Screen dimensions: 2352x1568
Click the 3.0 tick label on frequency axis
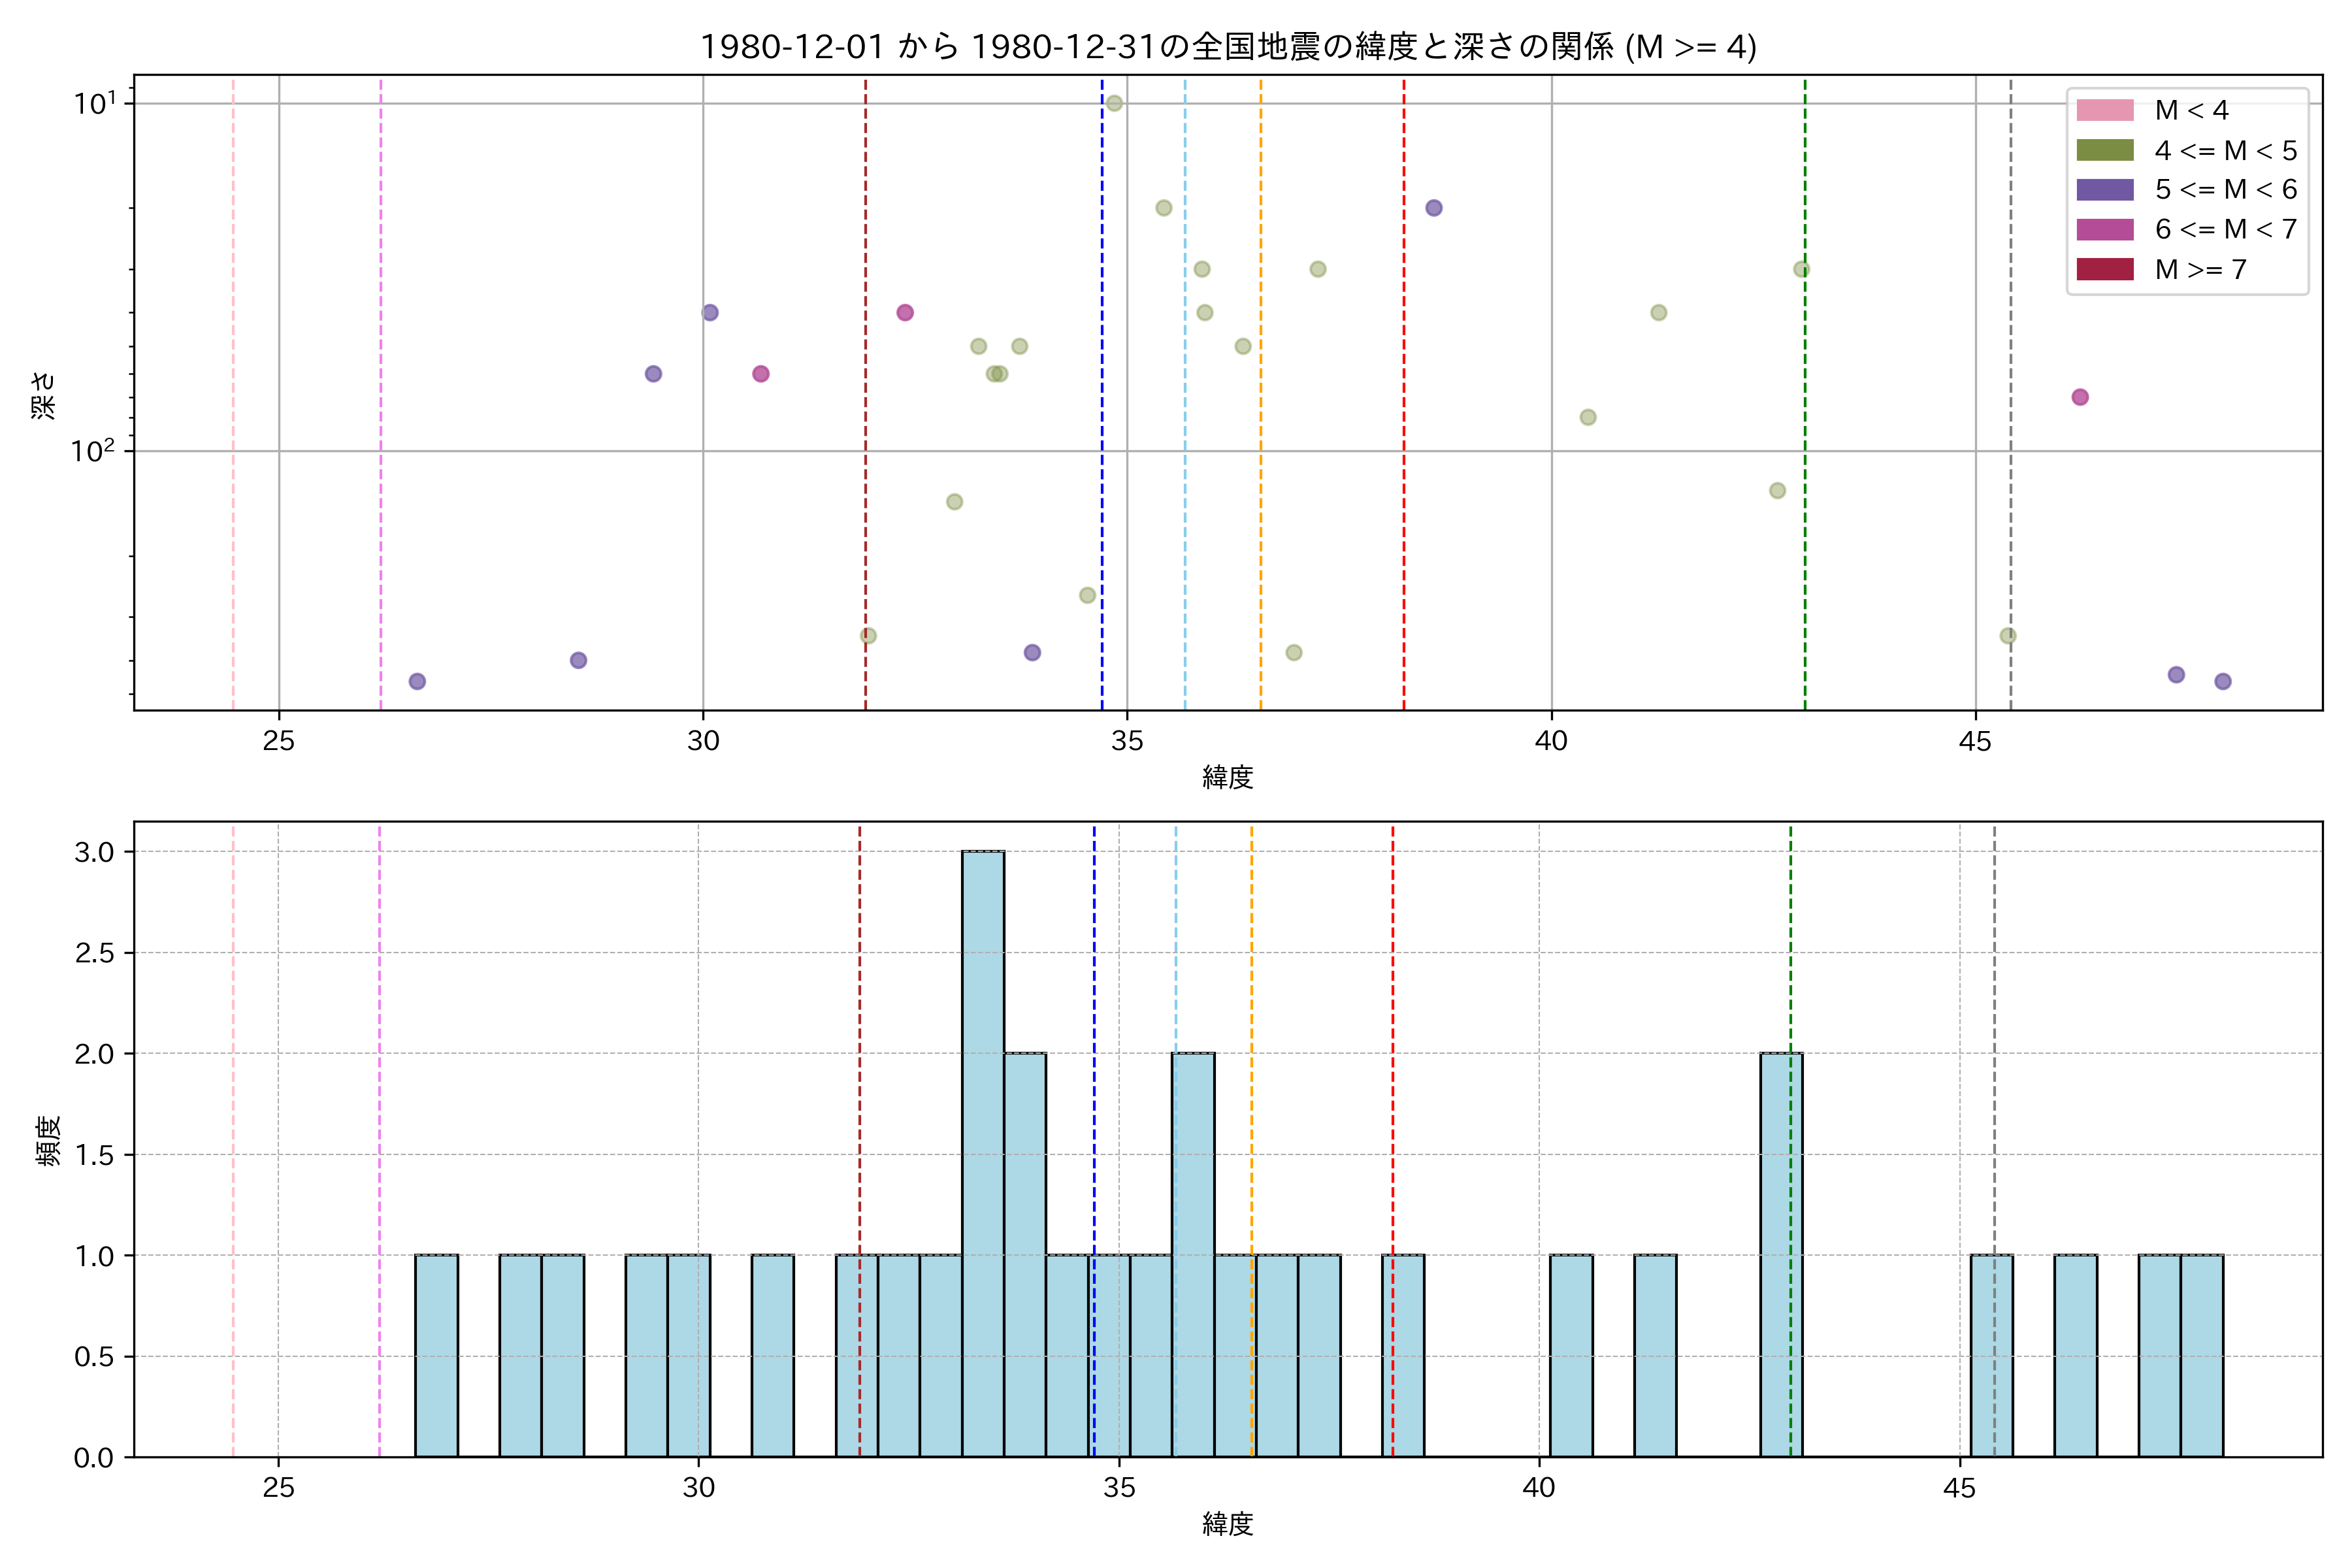(x=94, y=852)
